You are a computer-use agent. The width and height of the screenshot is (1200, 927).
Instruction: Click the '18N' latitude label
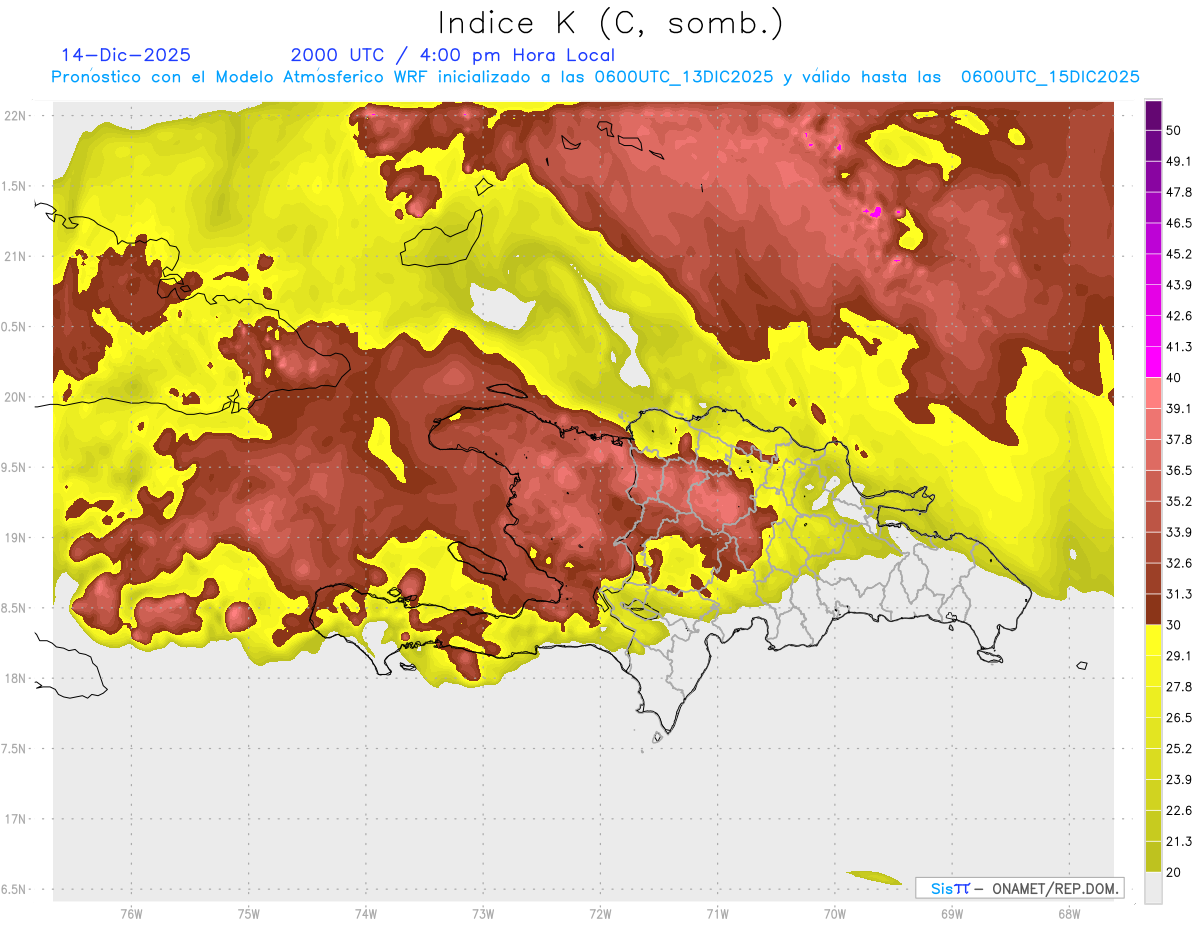[x=14, y=678]
